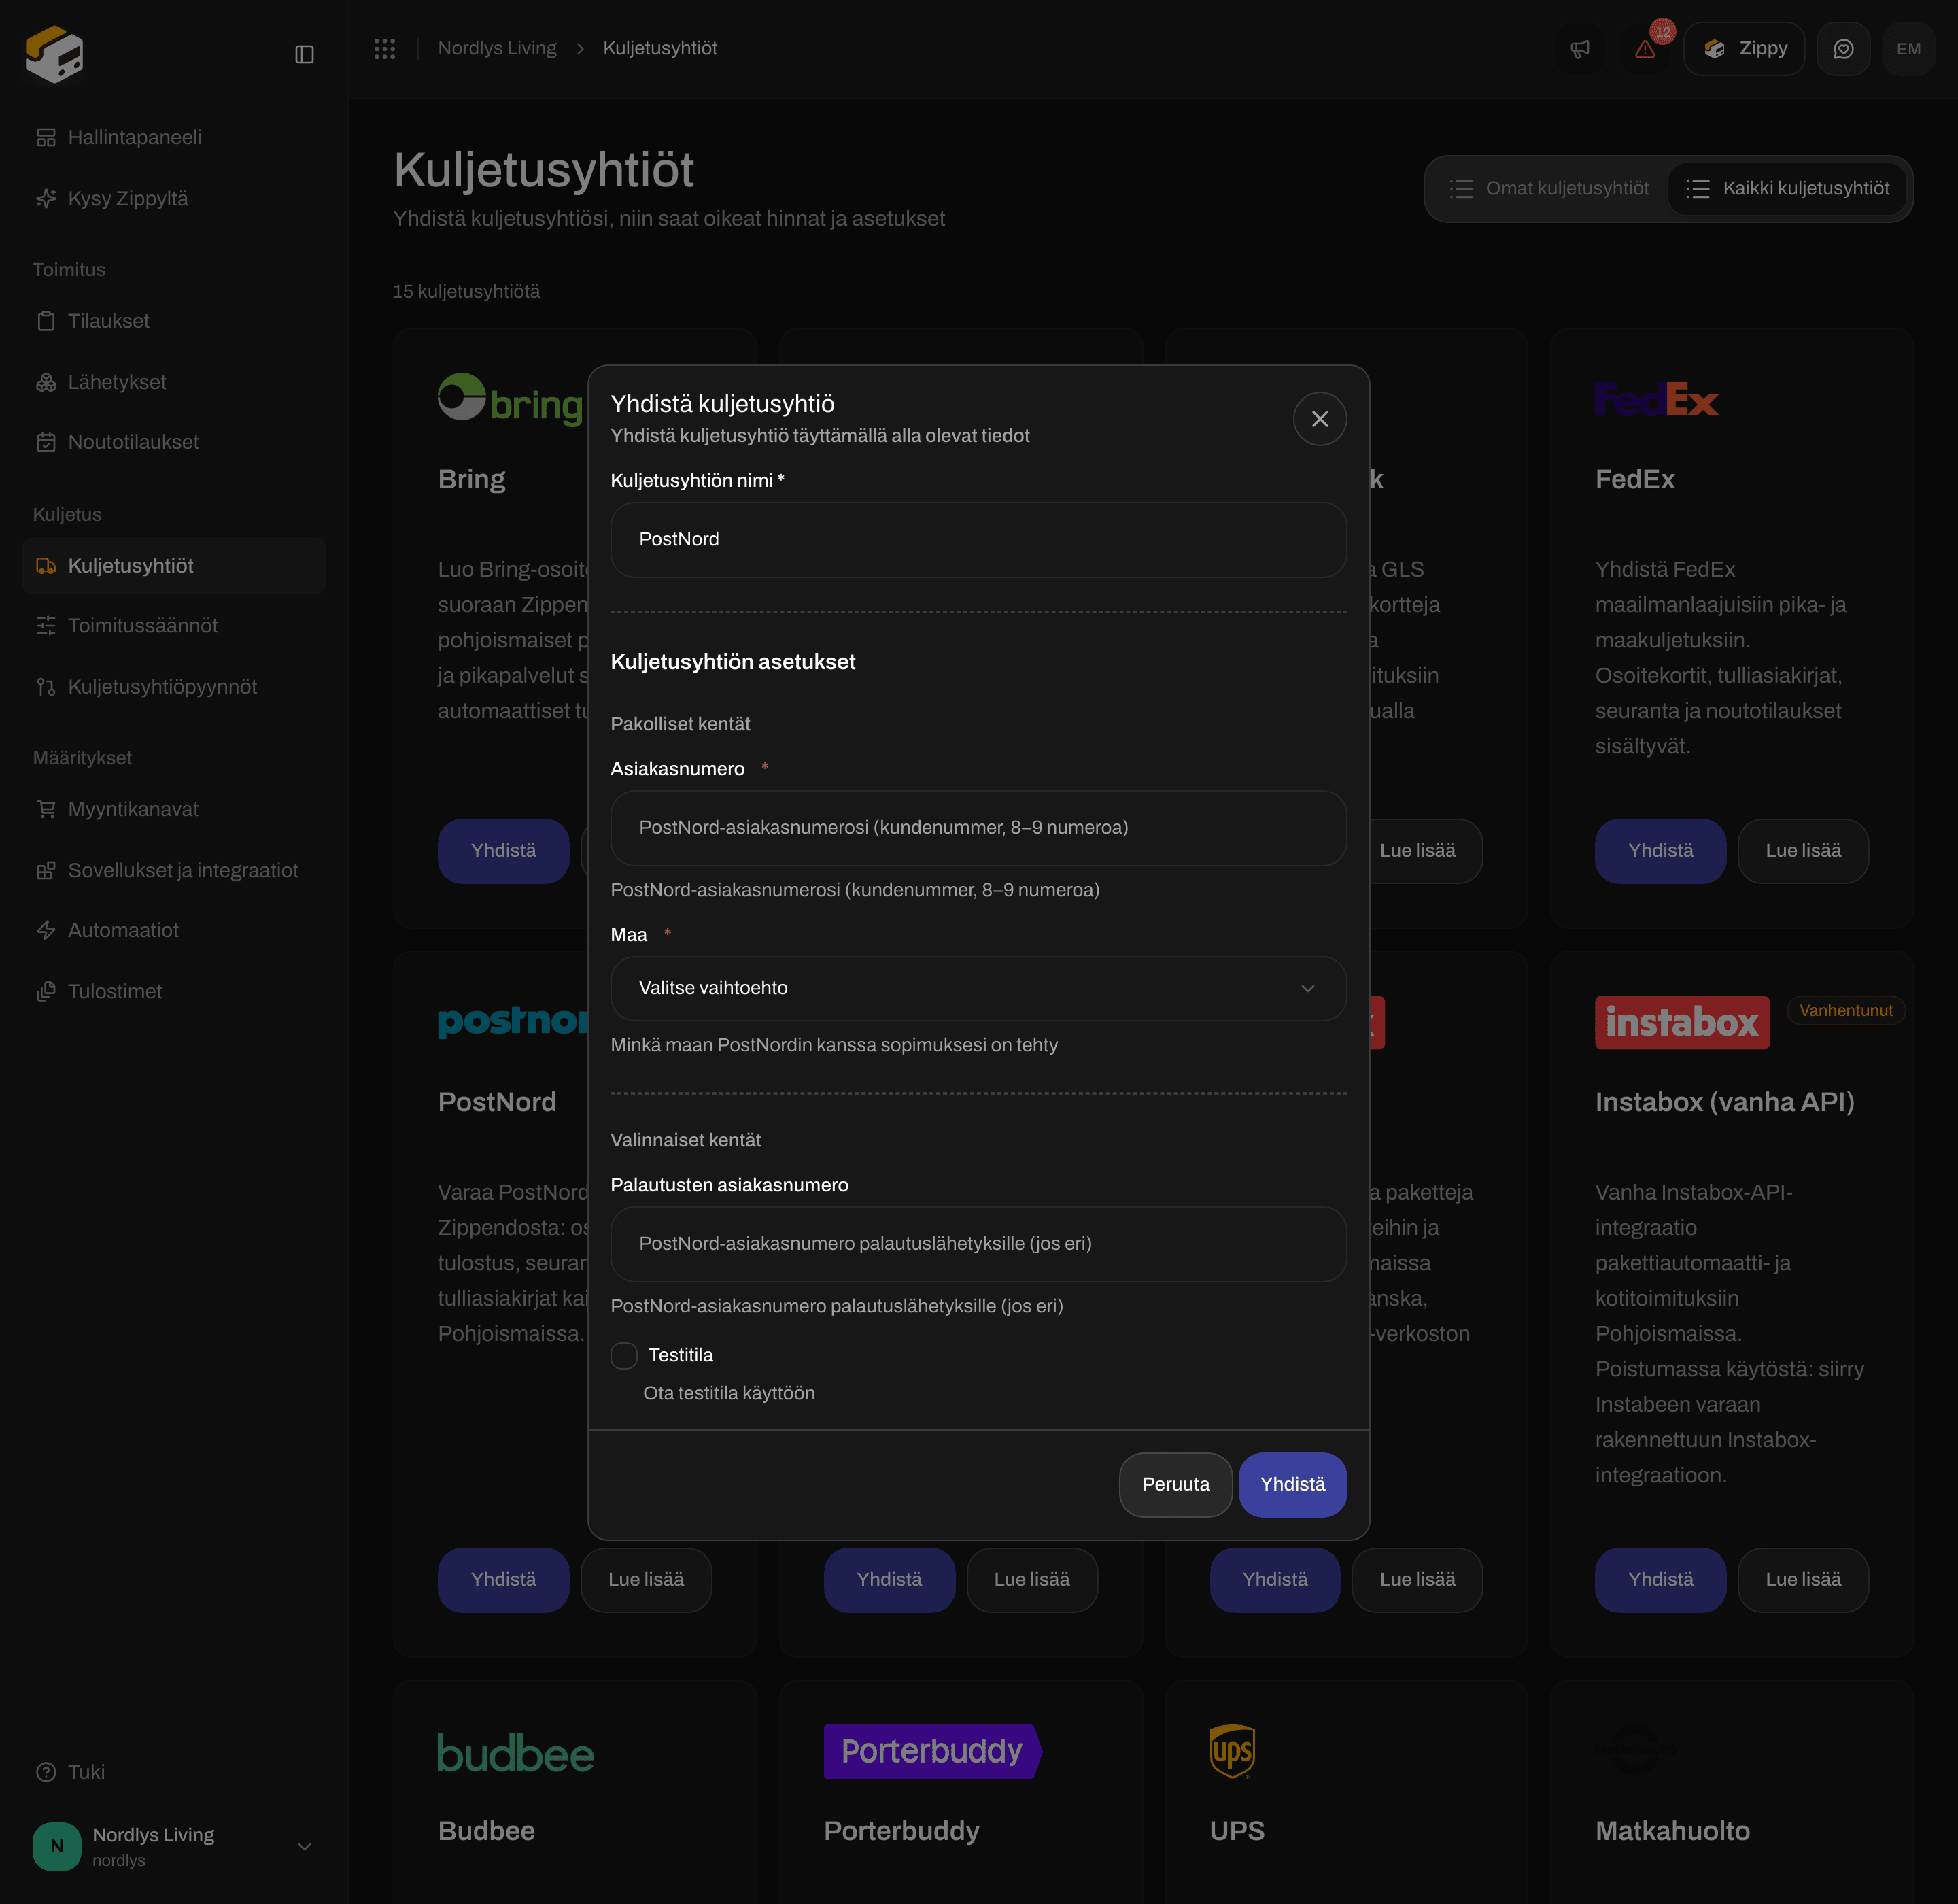Click Yhdistä on the Bring card
1958x1904 pixels.
tap(503, 851)
